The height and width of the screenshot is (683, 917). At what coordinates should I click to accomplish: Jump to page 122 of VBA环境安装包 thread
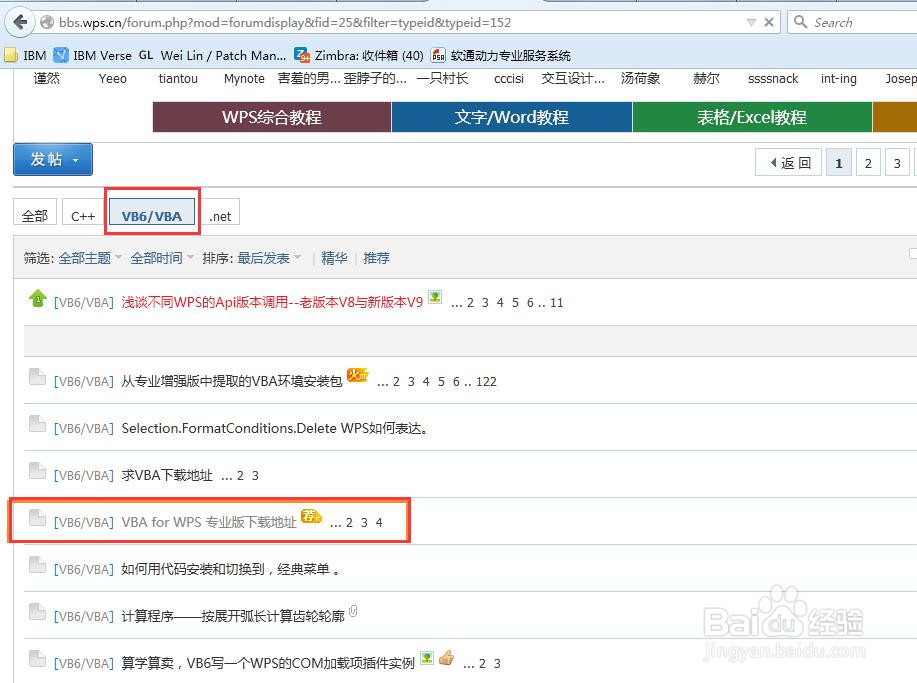coord(486,382)
